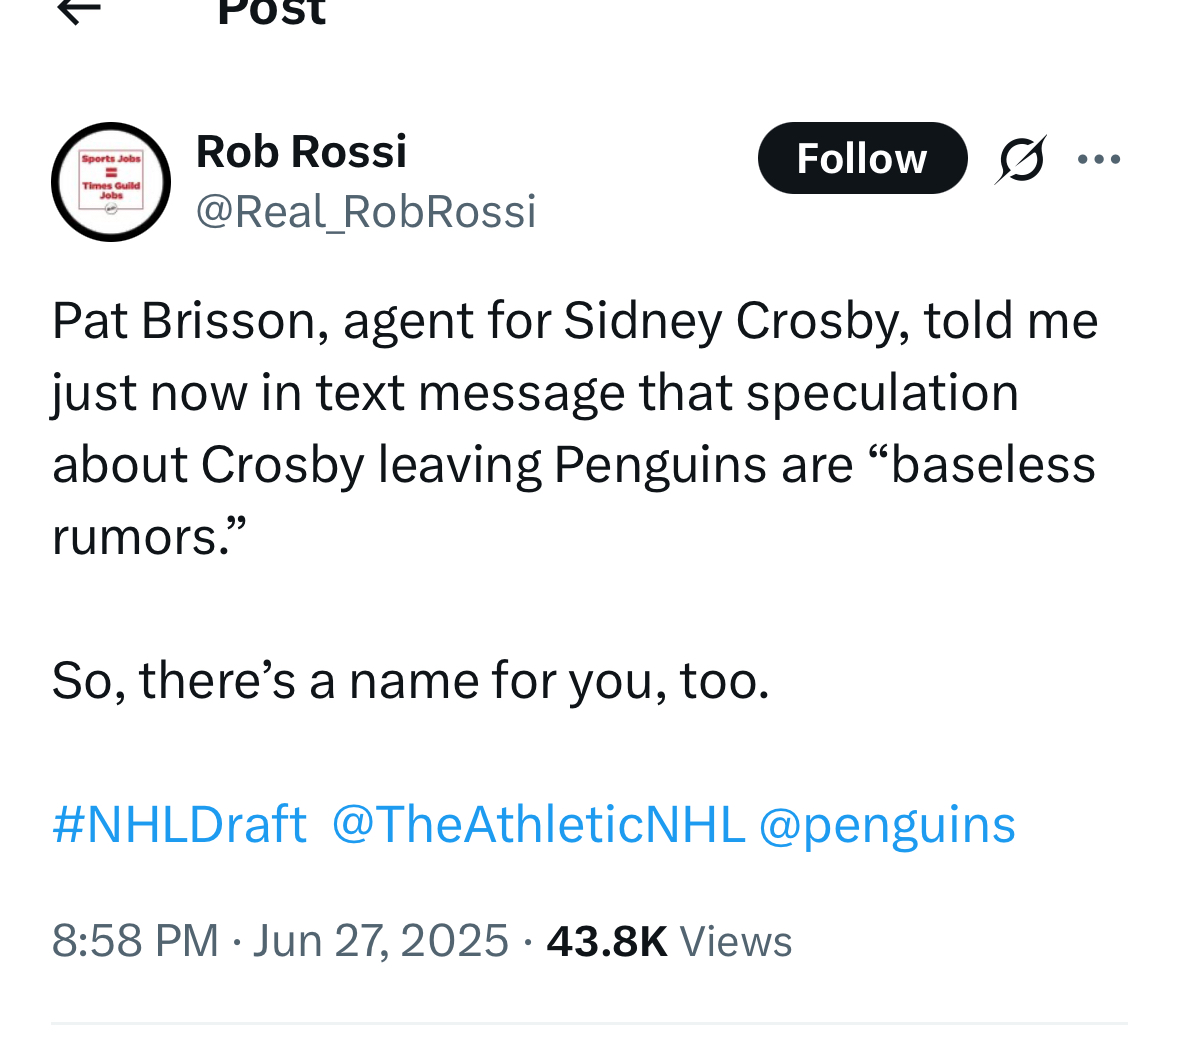Open the Grok explain-post icon
The height and width of the screenshot is (1042, 1179).
tap(1020, 159)
